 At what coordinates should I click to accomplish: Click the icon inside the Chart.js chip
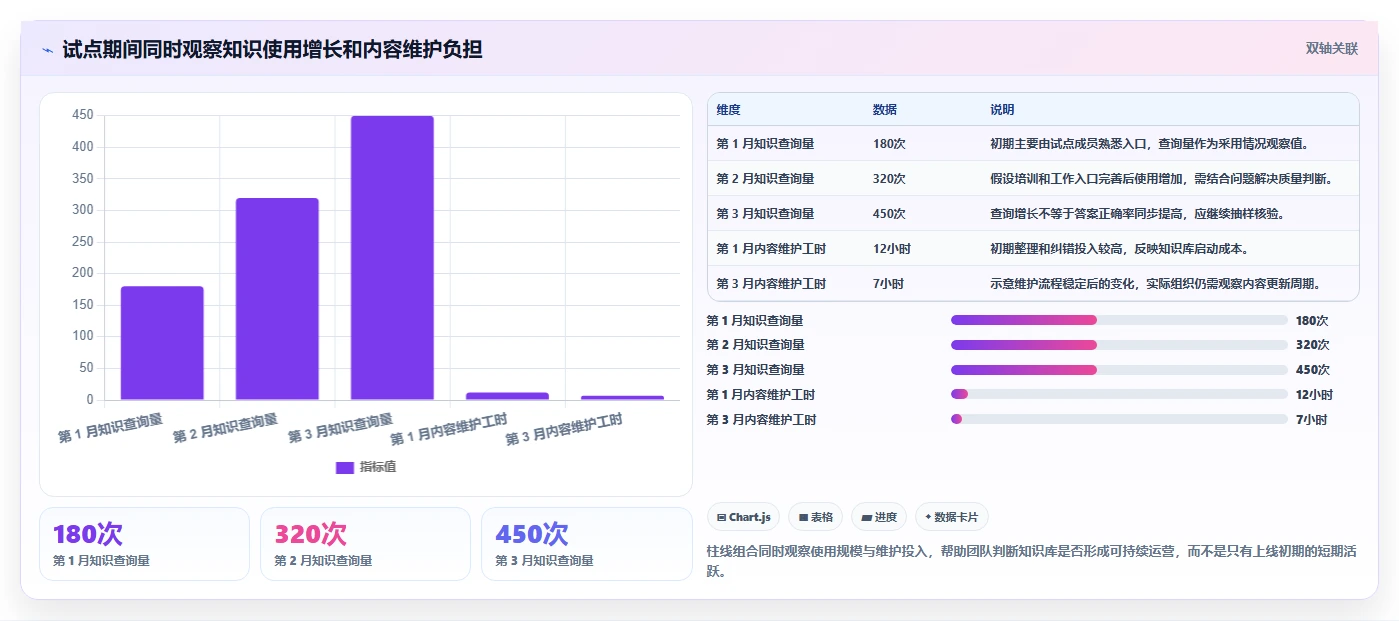[722, 517]
